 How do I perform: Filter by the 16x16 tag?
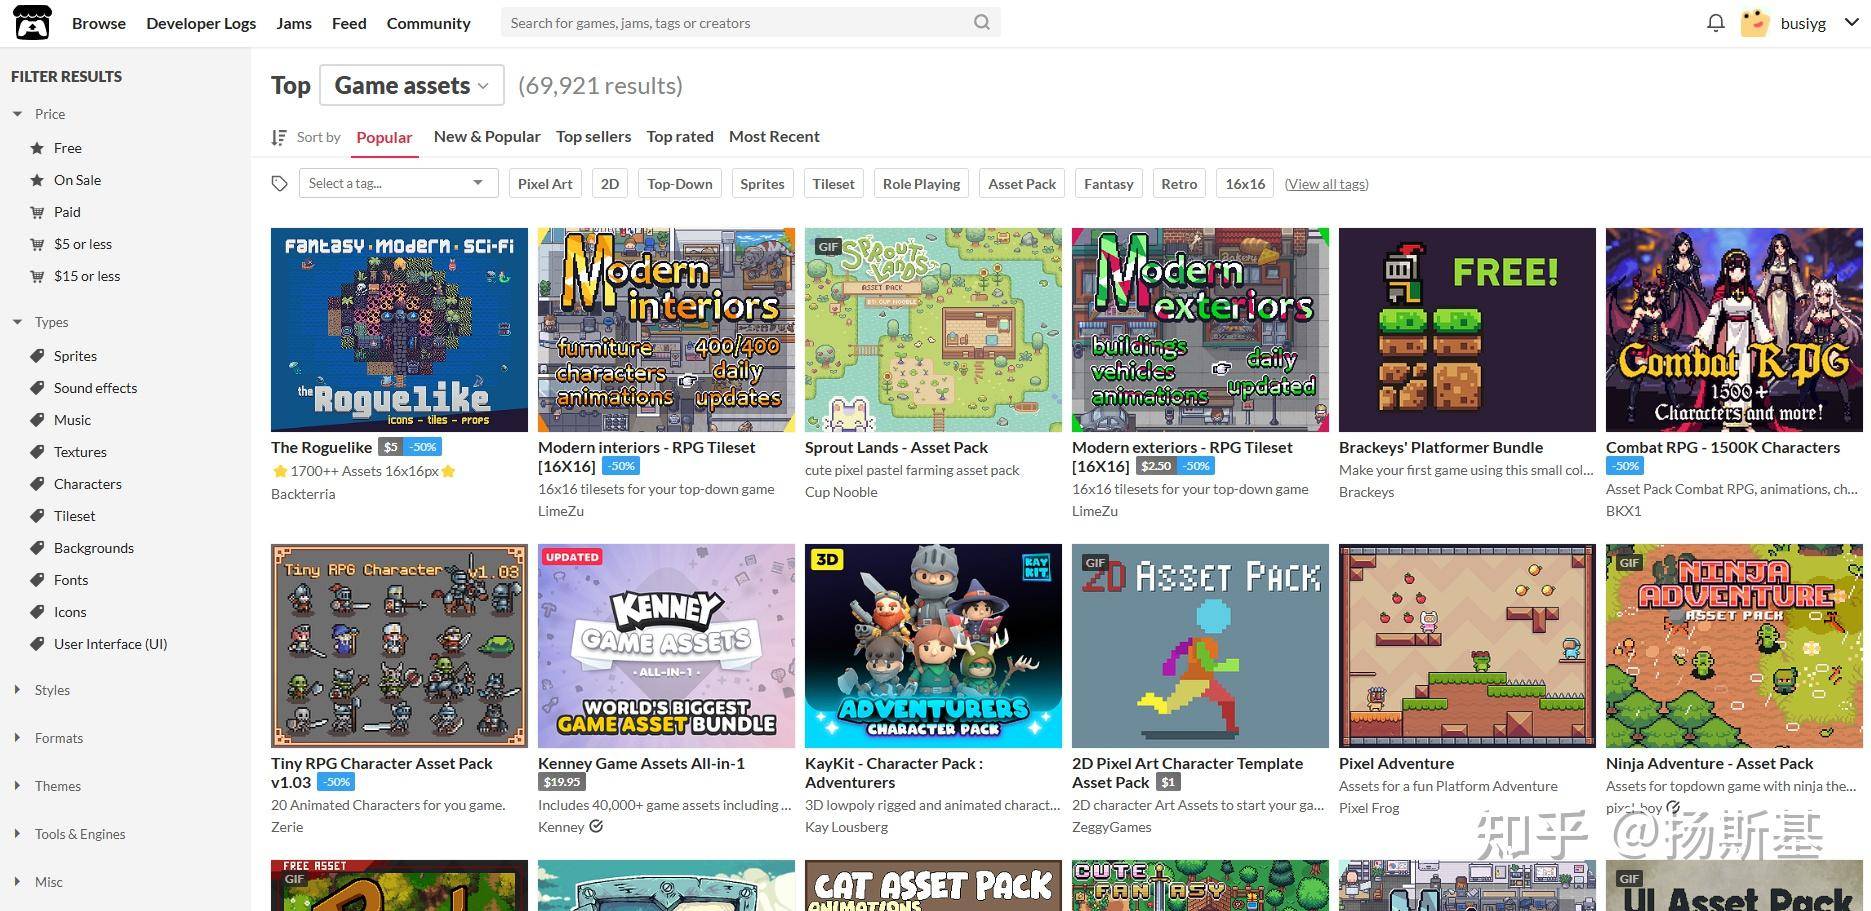1245,183
